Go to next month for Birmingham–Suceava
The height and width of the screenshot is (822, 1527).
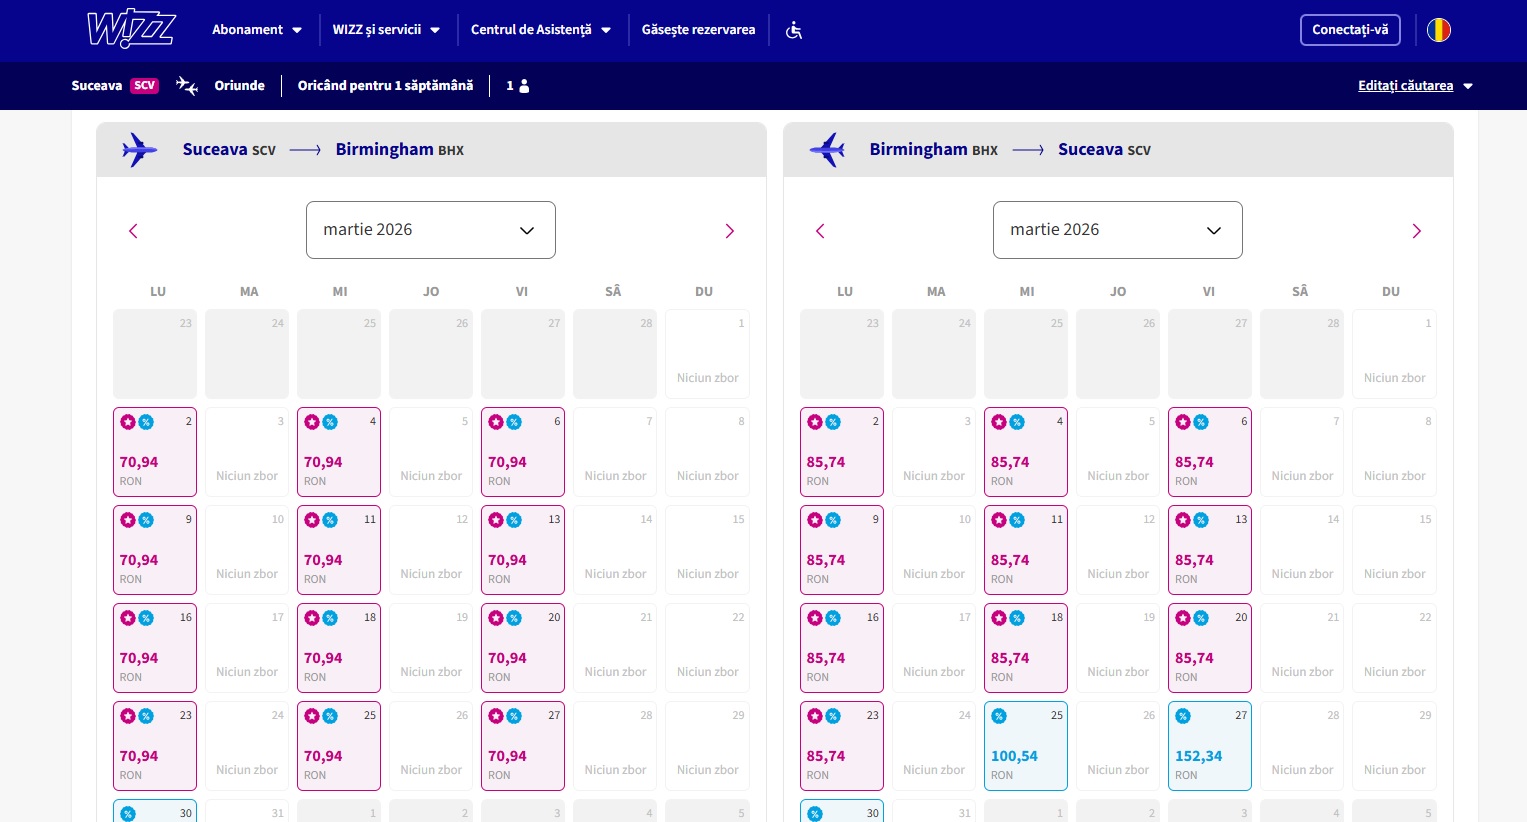pyautogui.click(x=1416, y=231)
